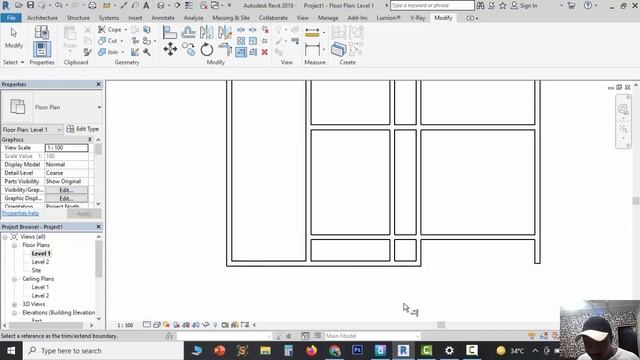Switch to the Annotate ribbon tab
The height and width of the screenshot is (360, 640).
click(163, 18)
